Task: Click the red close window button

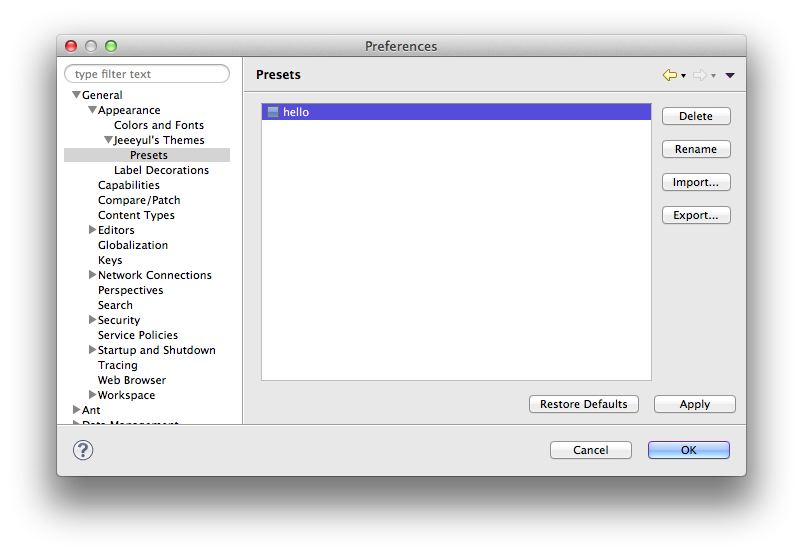Action: tap(71, 46)
